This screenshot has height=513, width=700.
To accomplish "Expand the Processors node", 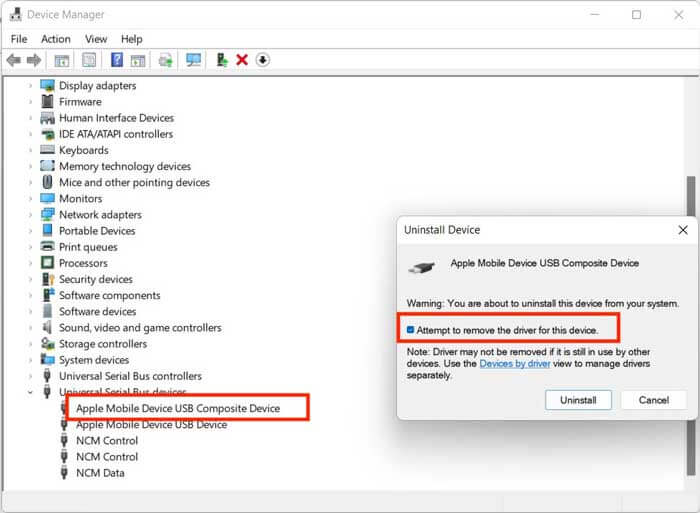I will 30,263.
